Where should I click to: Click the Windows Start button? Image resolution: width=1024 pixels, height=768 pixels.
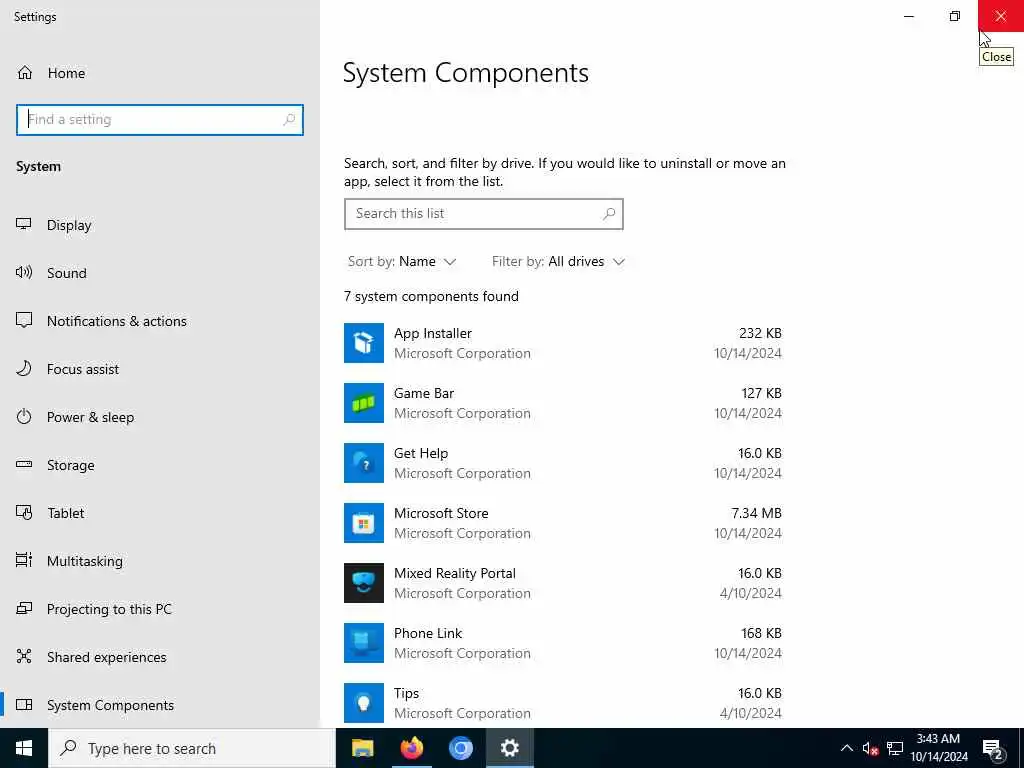[x=24, y=748]
